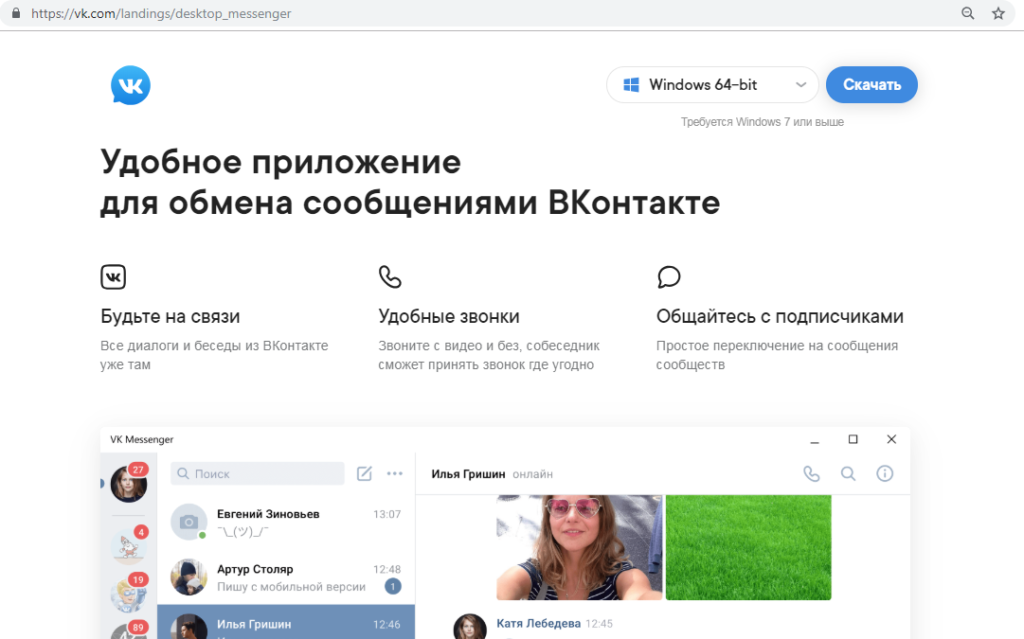1024x639 pixels.
Task: Click Артур Столяр's avatar in the list
Action: [189, 577]
